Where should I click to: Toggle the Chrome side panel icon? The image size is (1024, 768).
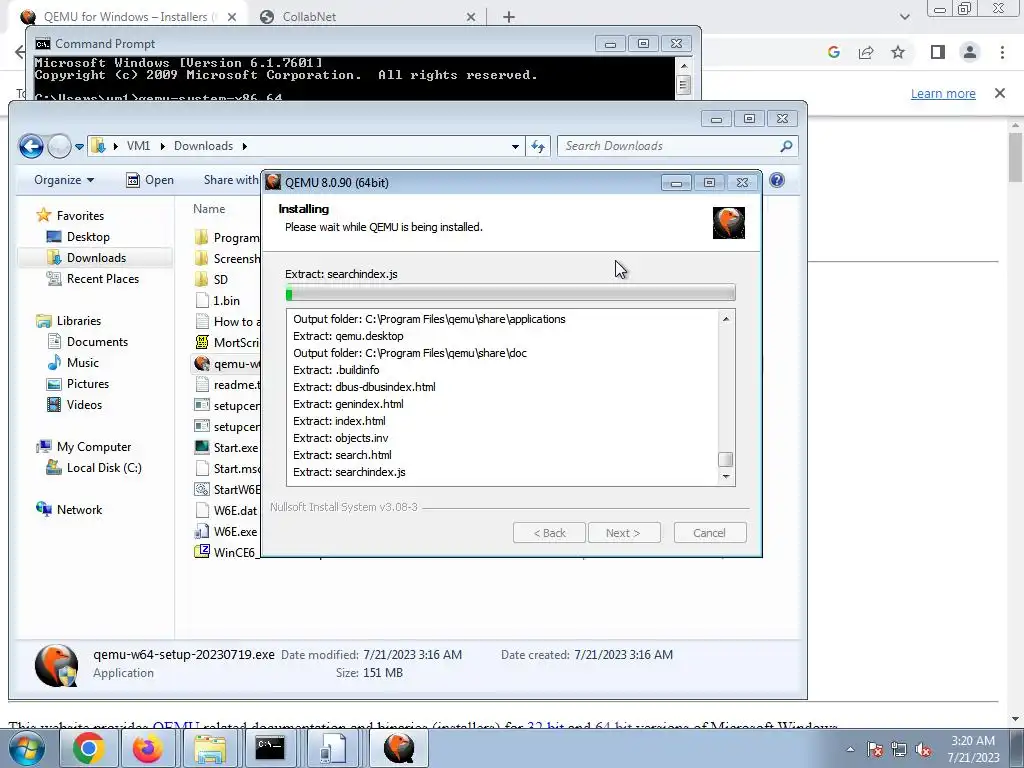[x=938, y=52]
